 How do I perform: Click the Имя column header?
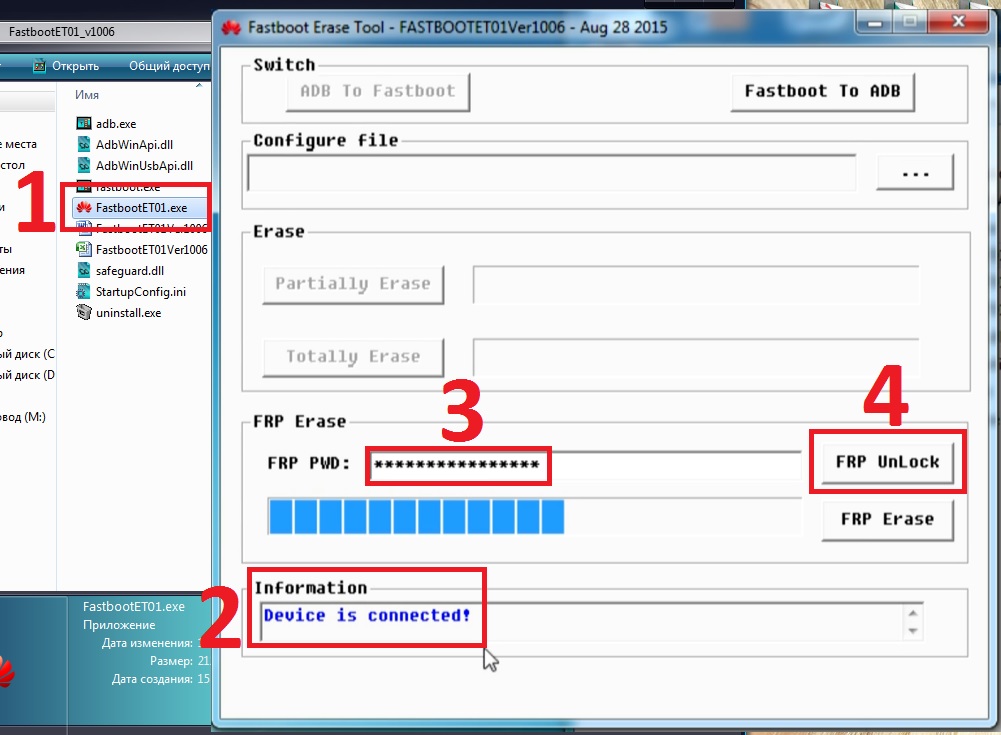tap(87, 95)
